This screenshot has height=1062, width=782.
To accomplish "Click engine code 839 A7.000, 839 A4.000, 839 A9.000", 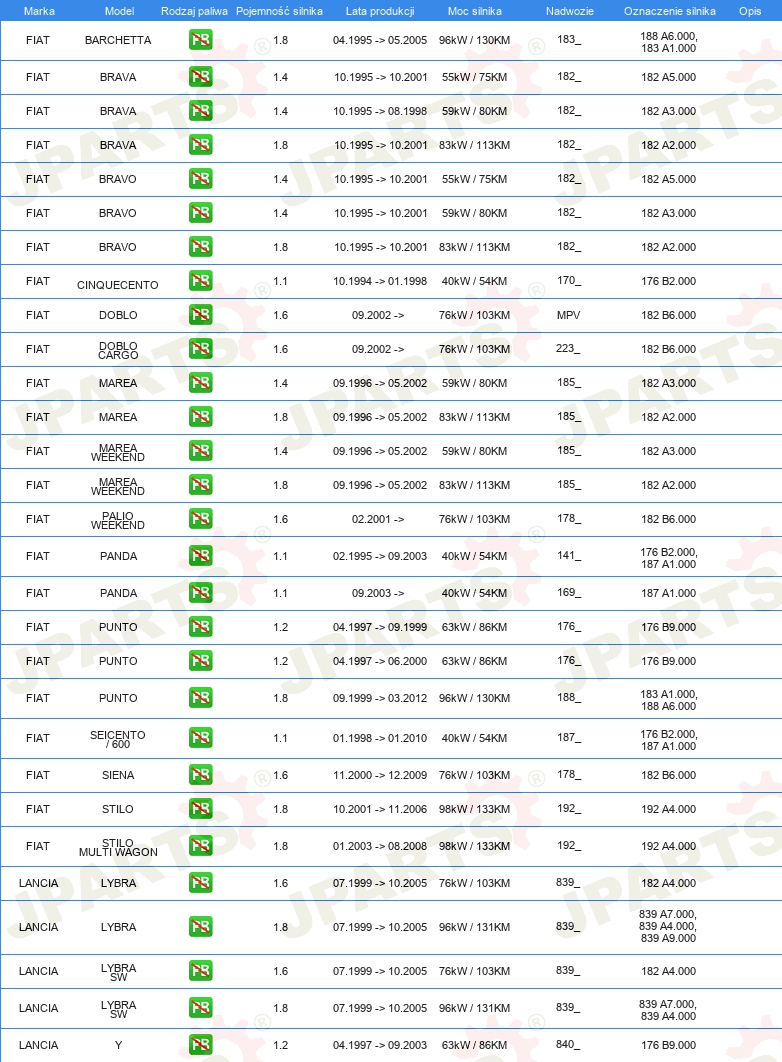I will pos(668,926).
